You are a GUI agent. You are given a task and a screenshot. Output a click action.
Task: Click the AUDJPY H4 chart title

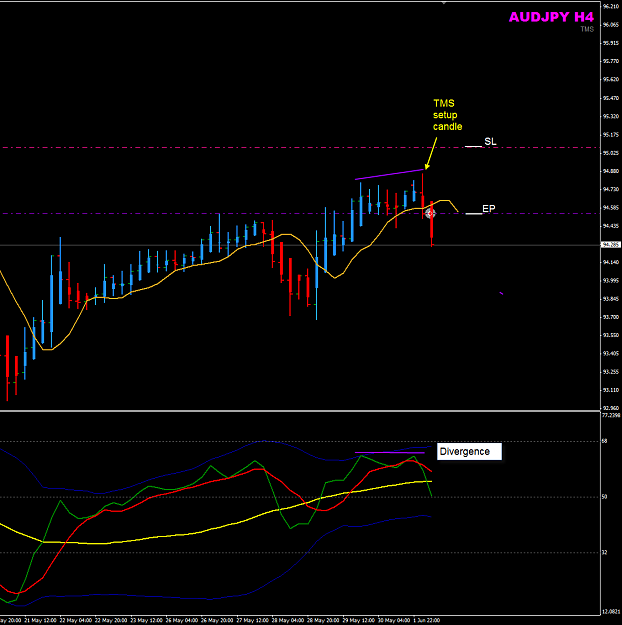point(551,17)
